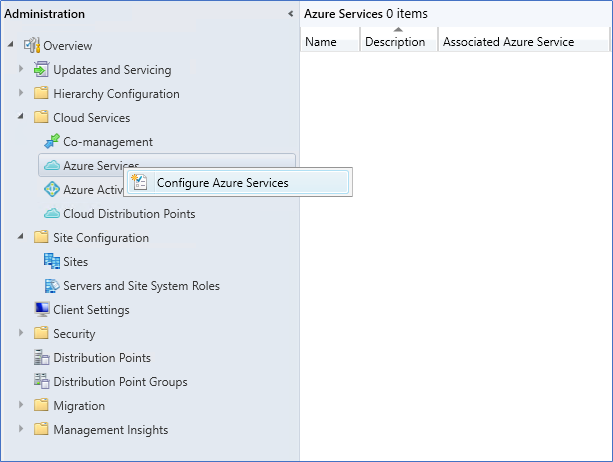Viewport: 613px width, 462px height.
Task: Click the Site Configuration folder icon
Action: [41, 237]
